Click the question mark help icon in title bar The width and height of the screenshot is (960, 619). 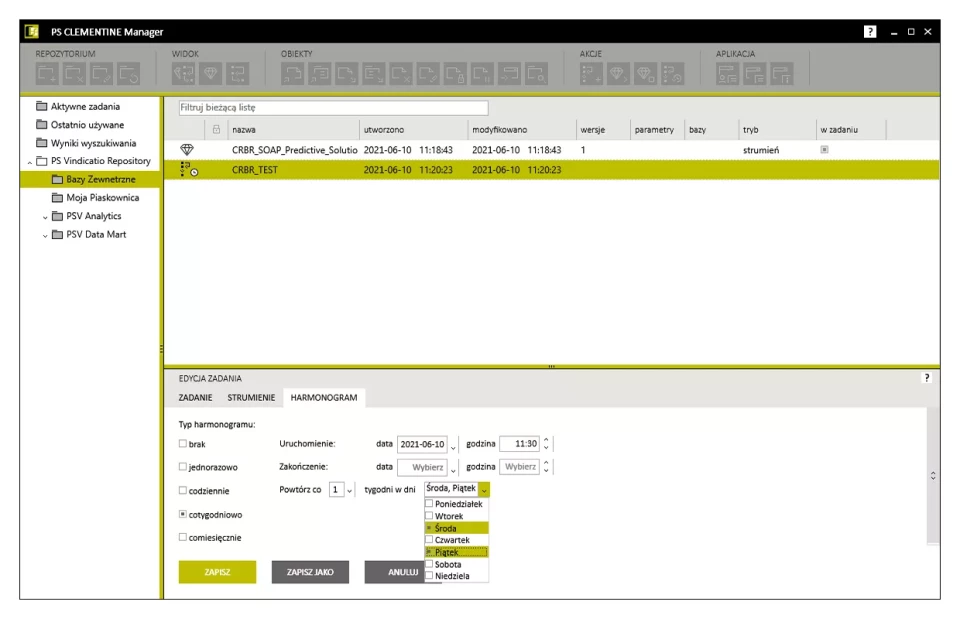pyautogui.click(x=870, y=32)
